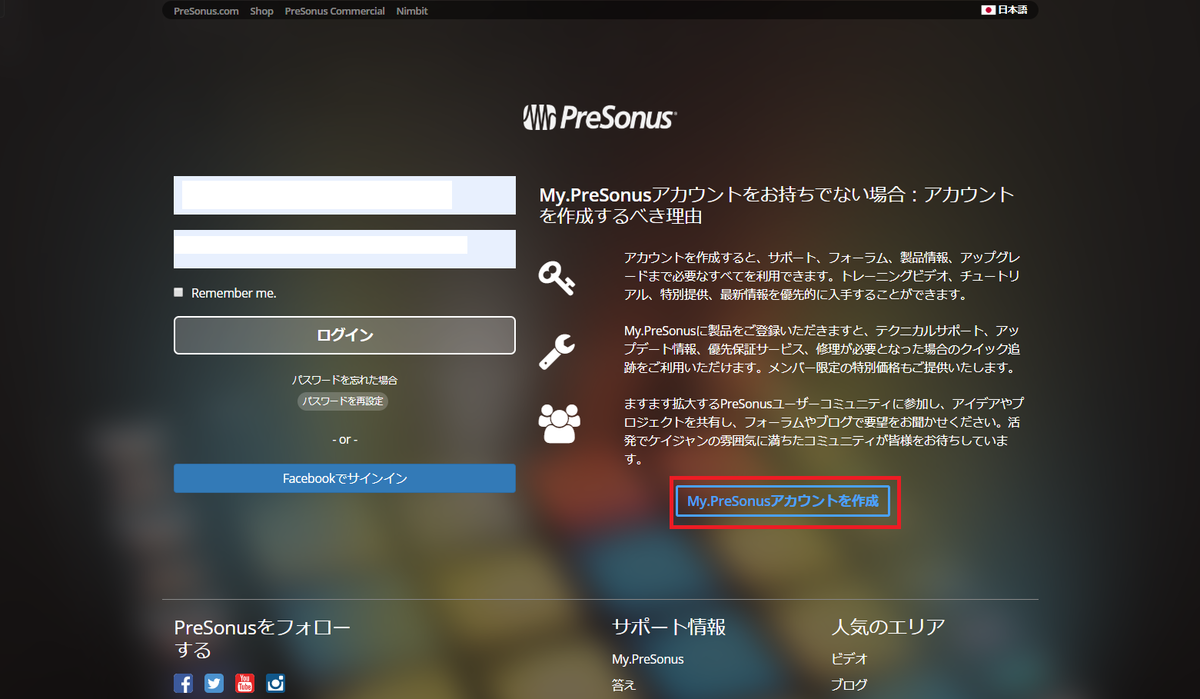Click the パスワードを再設定 button
The image size is (1200, 699).
[342, 399]
